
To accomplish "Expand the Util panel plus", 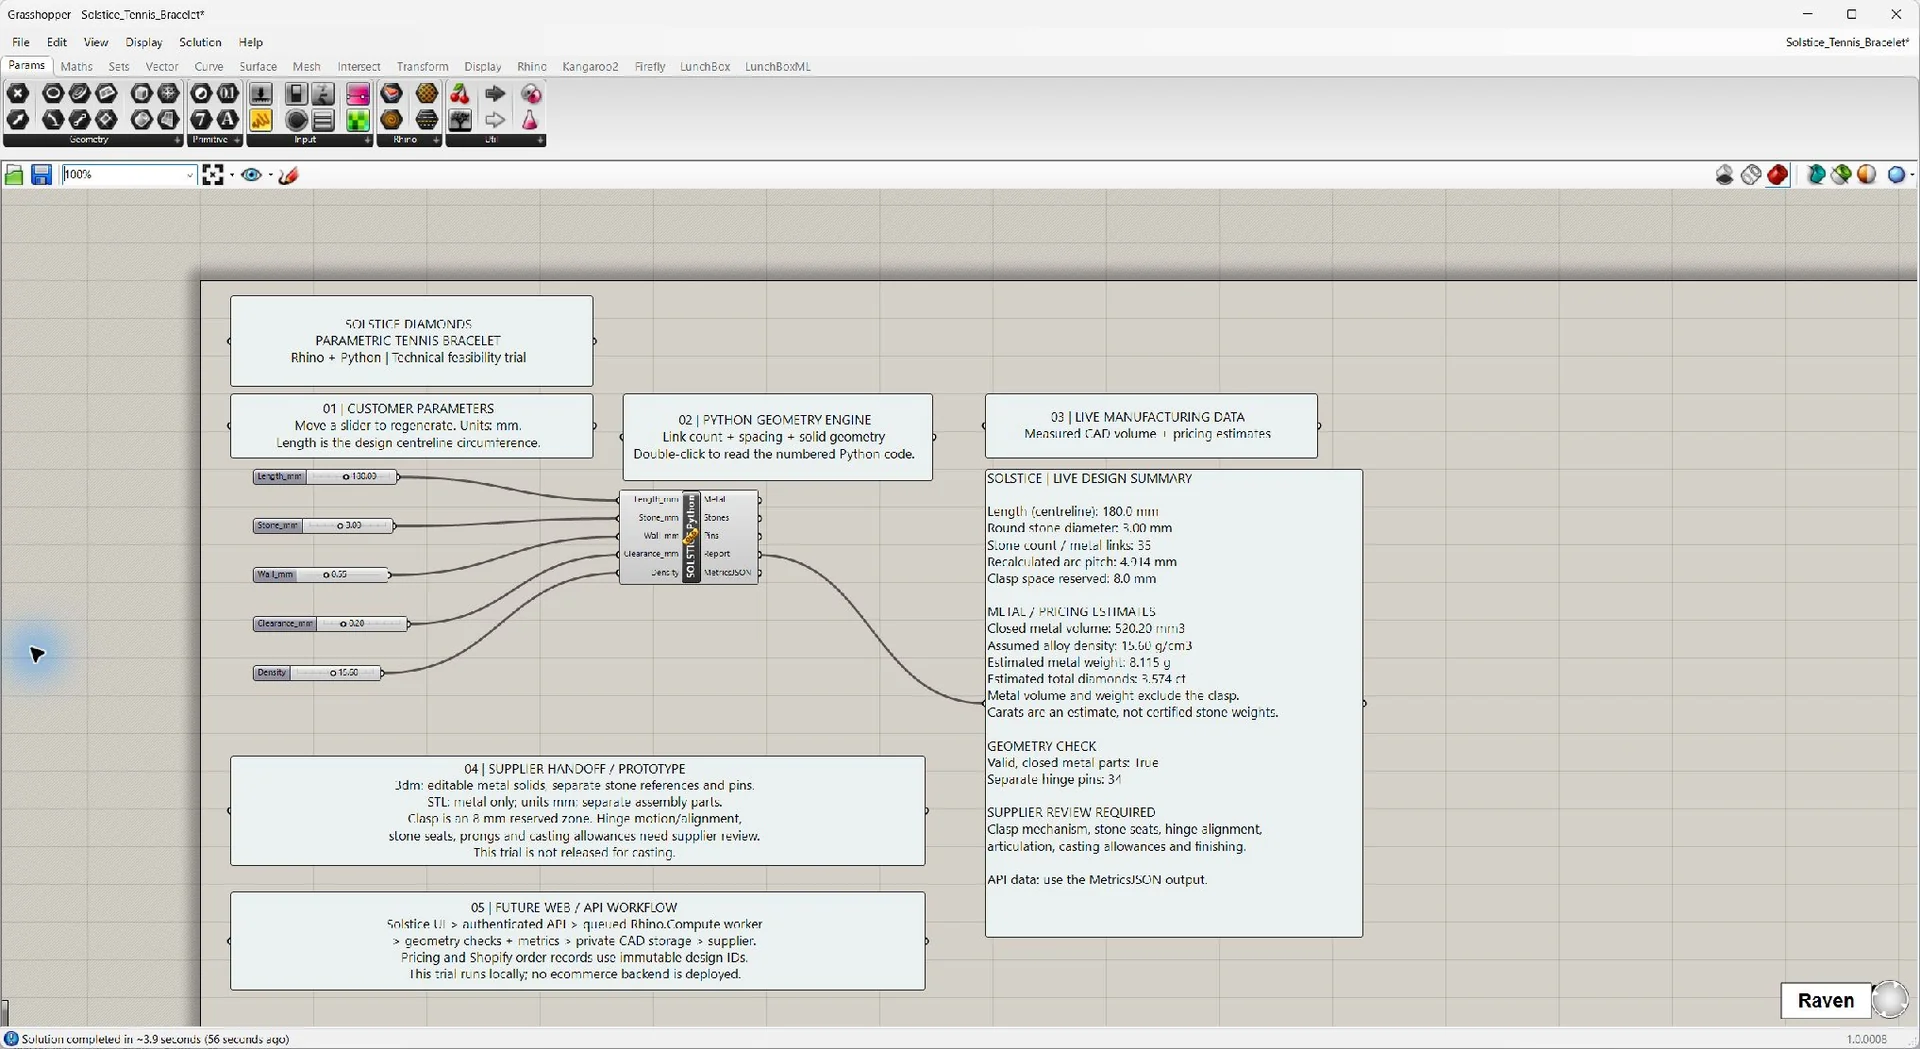I will point(540,140).
